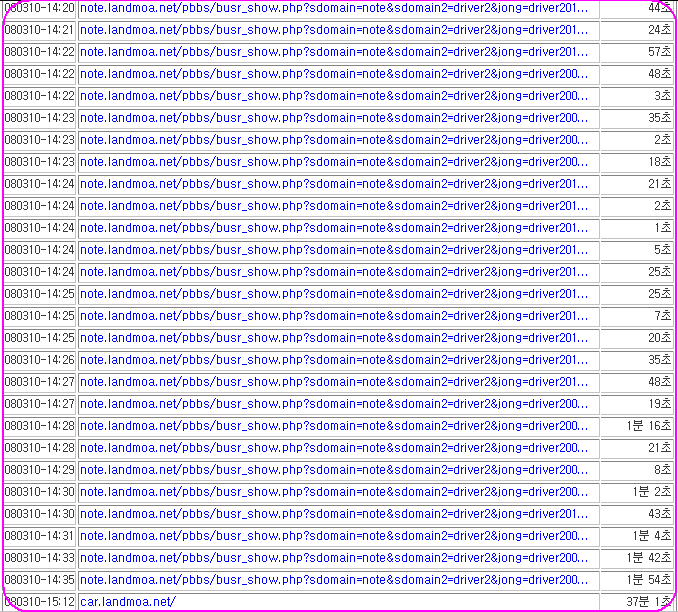Open the busr_show.php link lasting 18초
This screenshot has width=678, height=612.
[334, 162]
